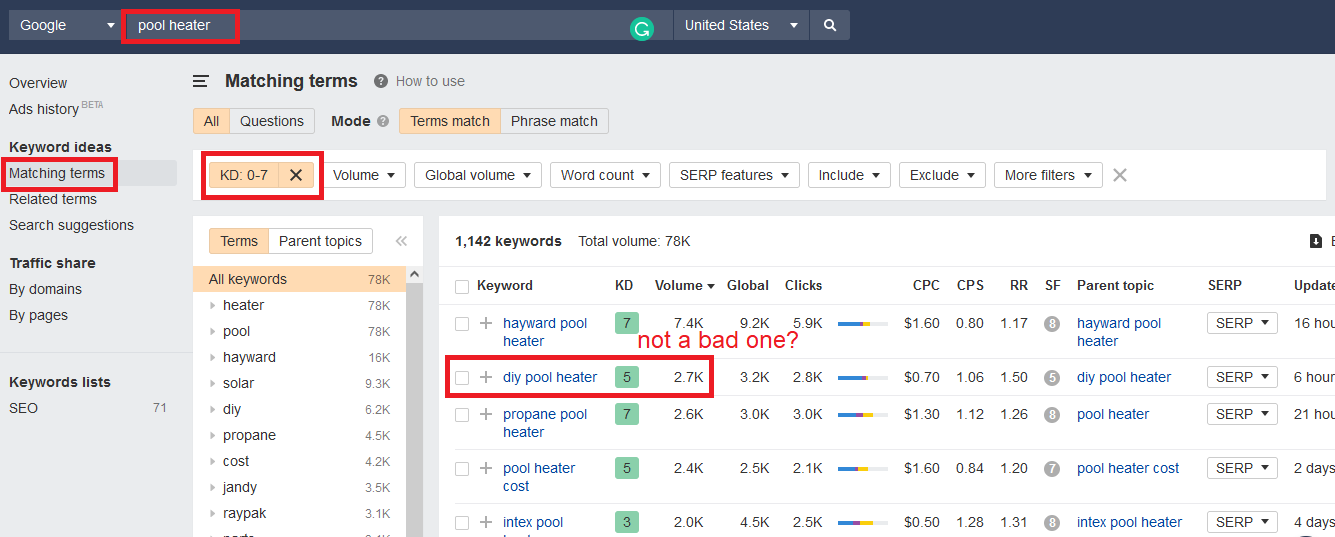This screenshot has height=537, width=1335.
Task: Open the Volume filter dropdown
Action: [x=364, y=175]
